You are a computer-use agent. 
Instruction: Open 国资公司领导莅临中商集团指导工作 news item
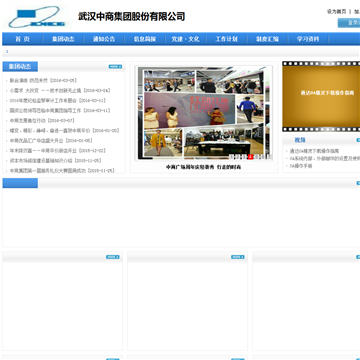click(x=60, y=111)
